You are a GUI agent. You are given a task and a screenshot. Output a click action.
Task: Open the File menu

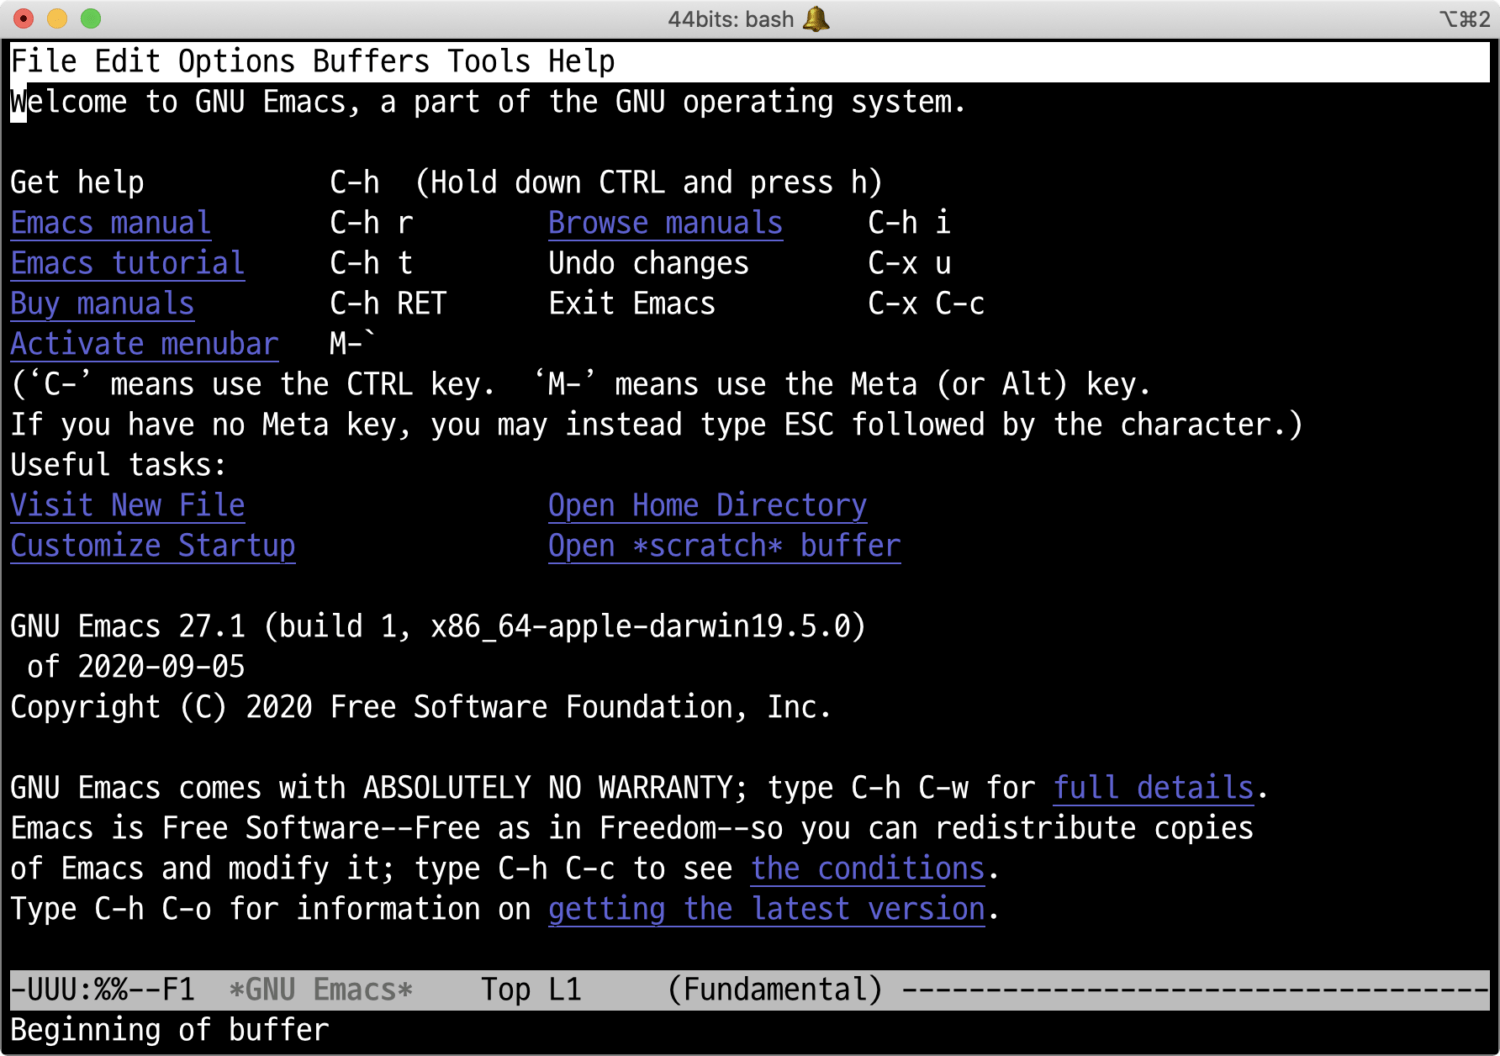click(x=43, y=62)
